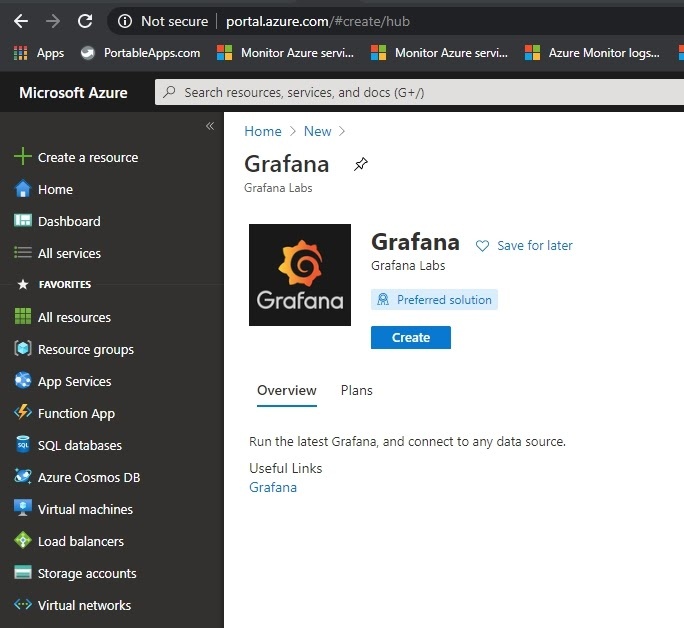Click the Resource groups icon

(x=23, y=348)
